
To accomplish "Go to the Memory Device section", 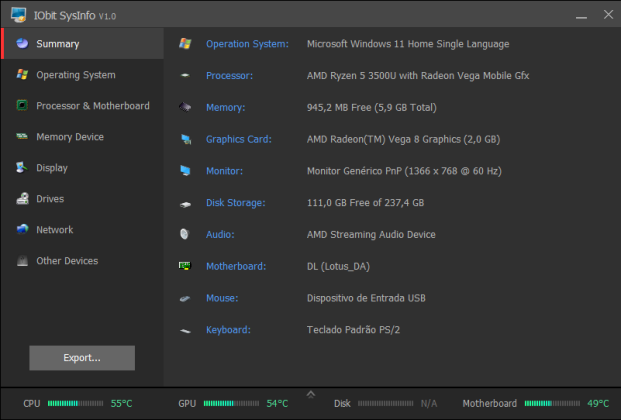I will [x=82, y=137].
